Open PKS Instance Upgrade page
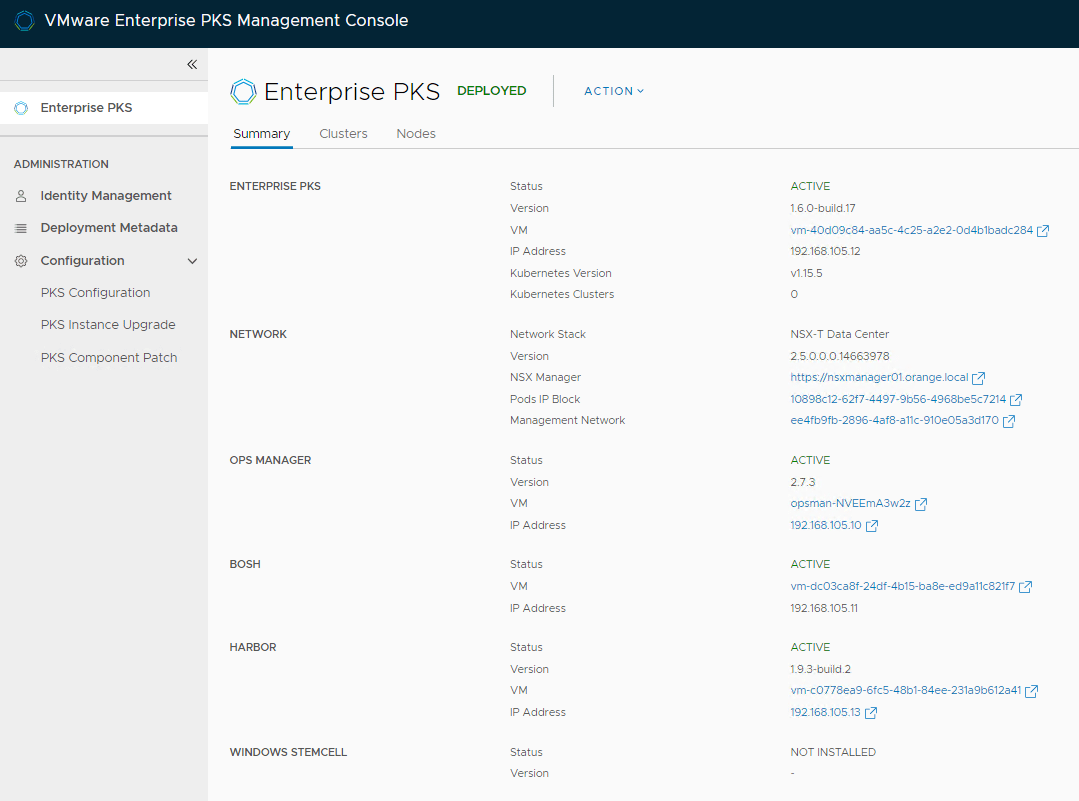 coord(108,325)
